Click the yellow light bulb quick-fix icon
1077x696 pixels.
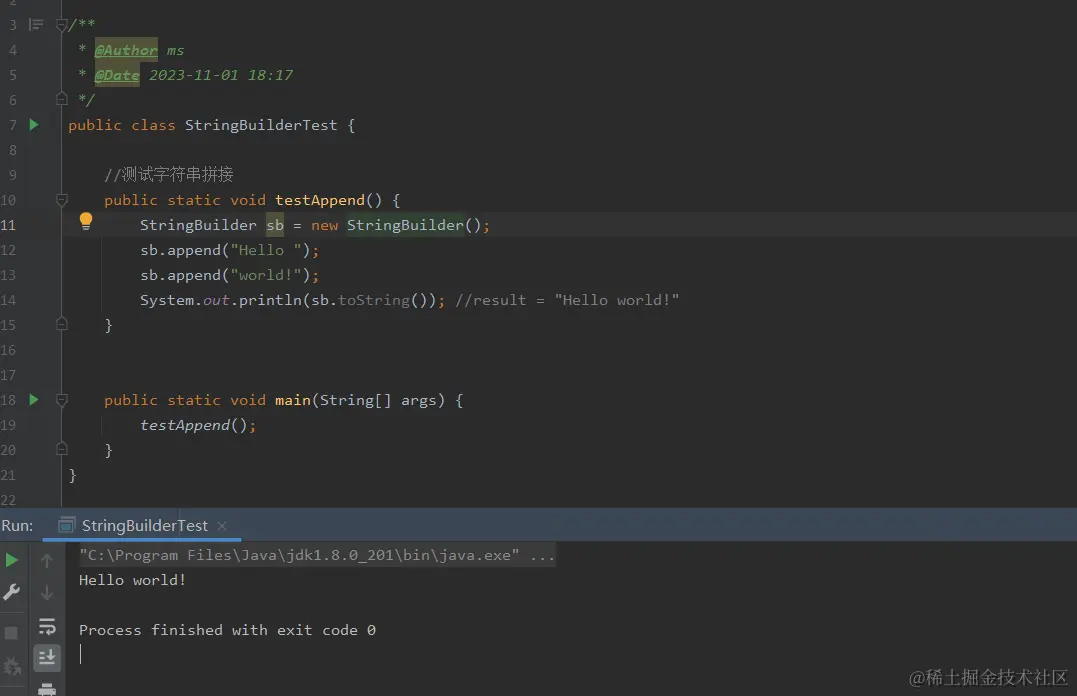pyautogui.click(x=86, y=221)
